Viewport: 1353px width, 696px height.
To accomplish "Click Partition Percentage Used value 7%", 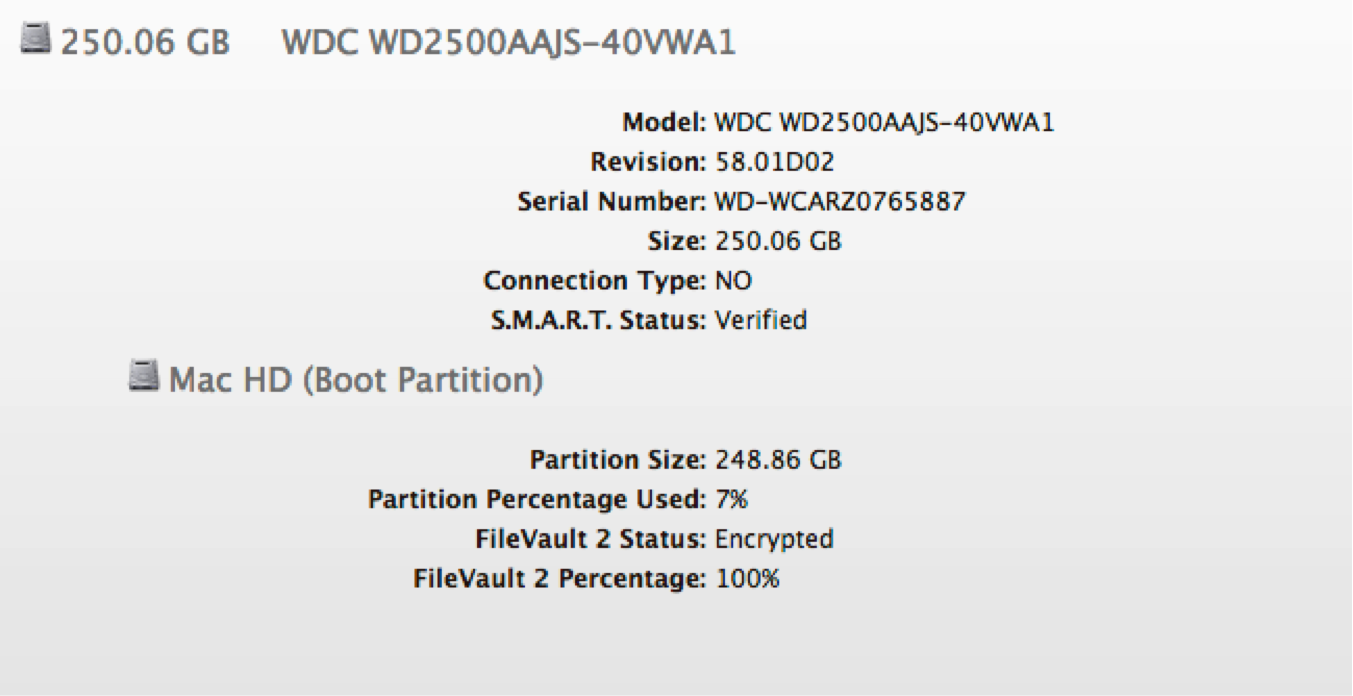I will pyautogui.click(x=731, y=499).
